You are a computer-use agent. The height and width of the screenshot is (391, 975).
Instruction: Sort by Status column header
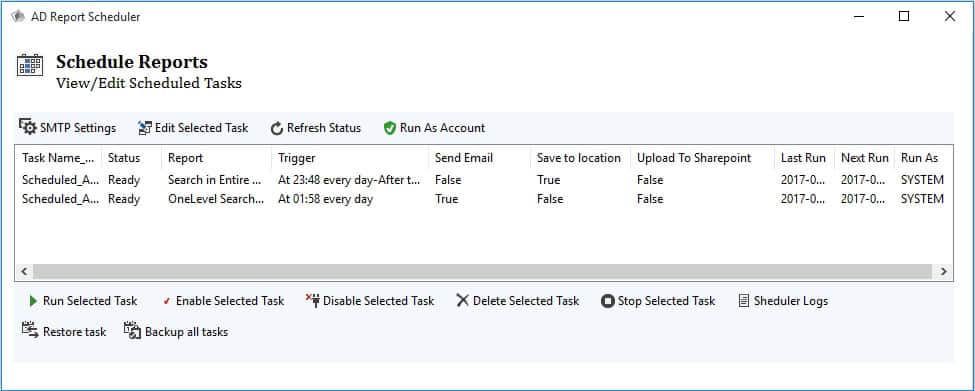pyautogui.click(x=131, y=158)
